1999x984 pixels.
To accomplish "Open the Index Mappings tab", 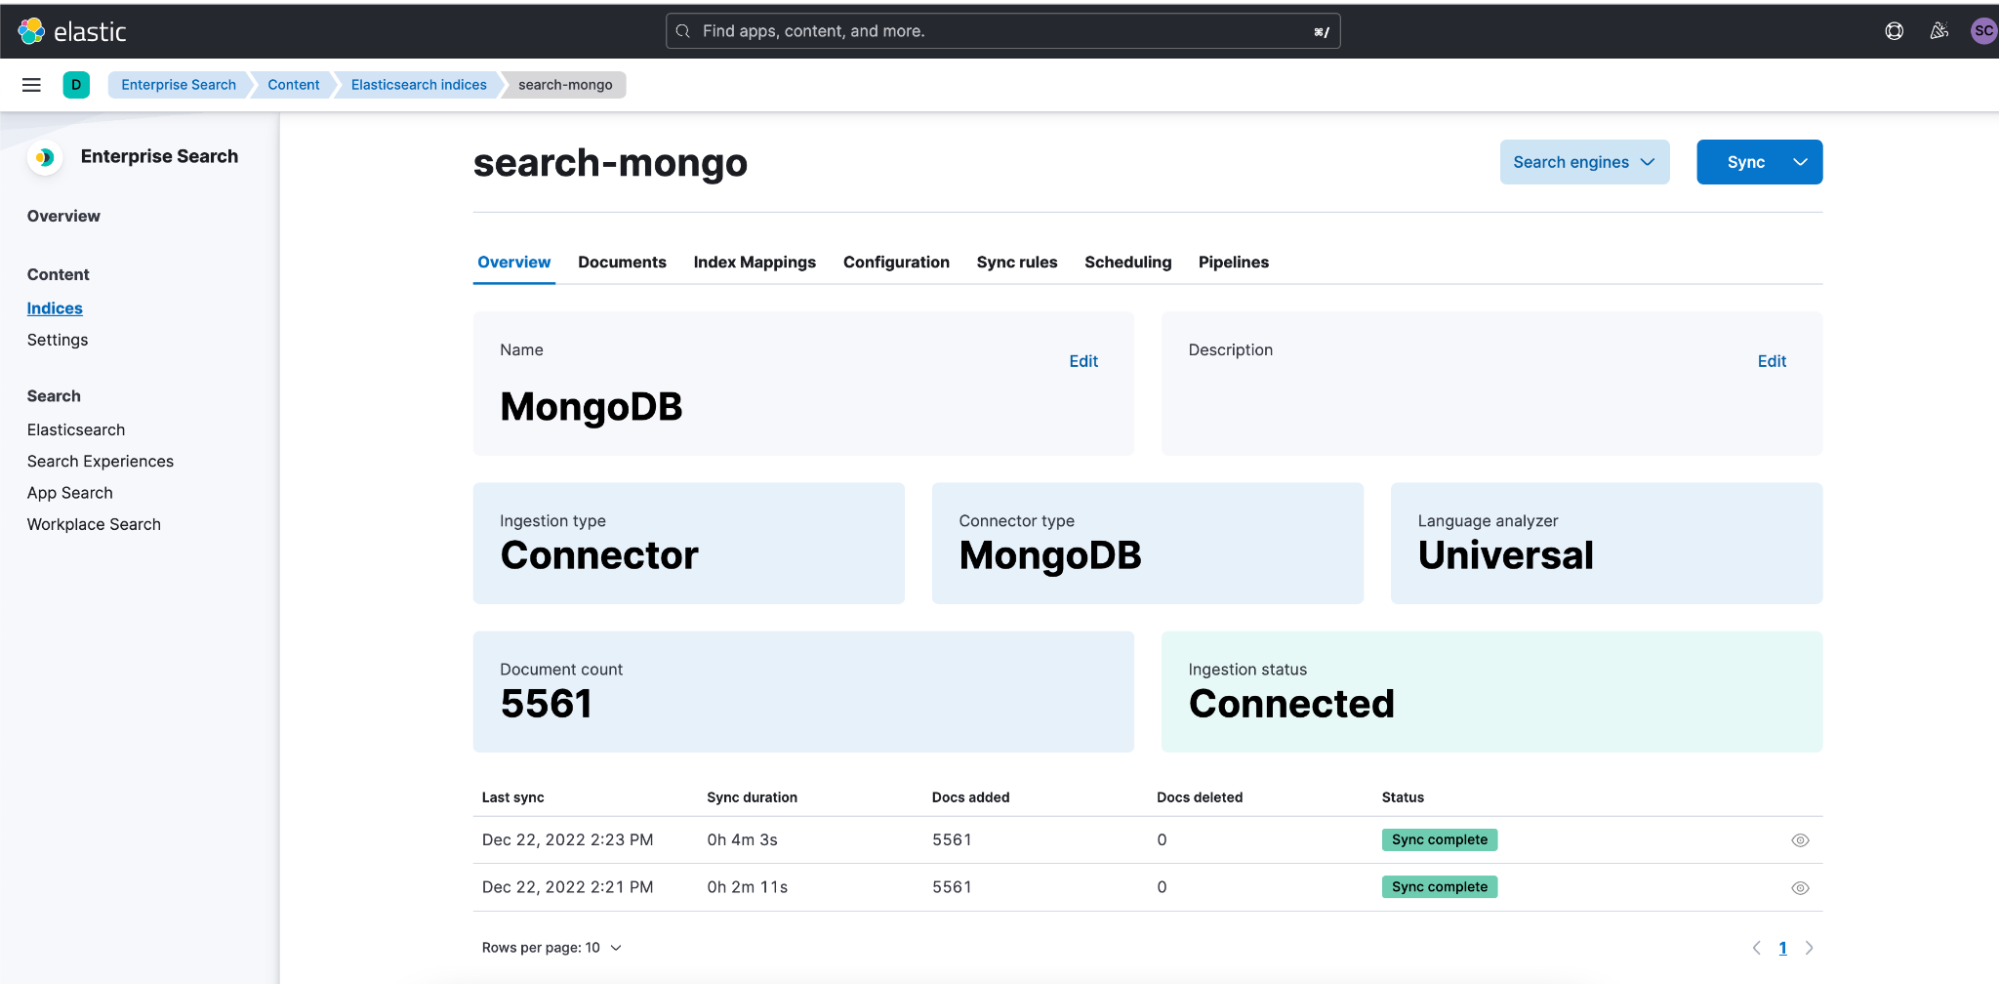I will [x=755, y=262].
